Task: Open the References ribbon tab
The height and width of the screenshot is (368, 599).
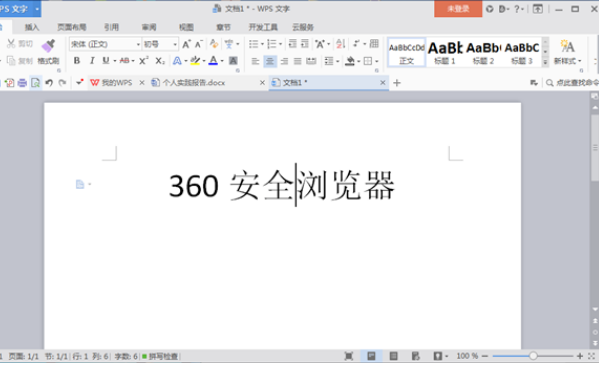Action: [x=111, y=27]
